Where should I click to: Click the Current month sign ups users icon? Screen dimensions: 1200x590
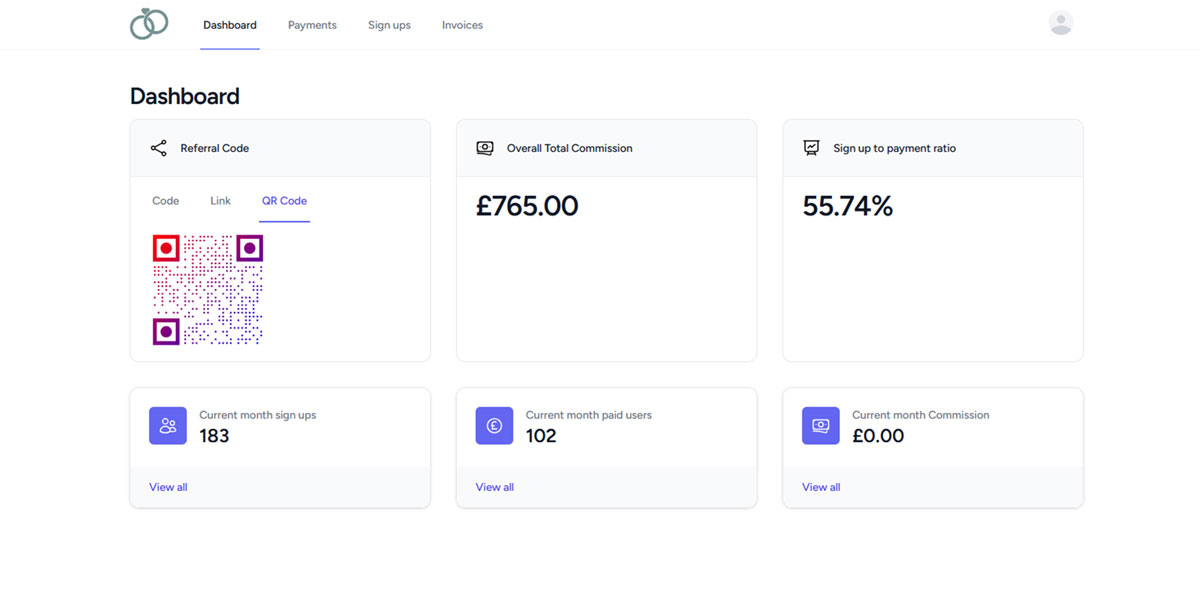(167, 425)
